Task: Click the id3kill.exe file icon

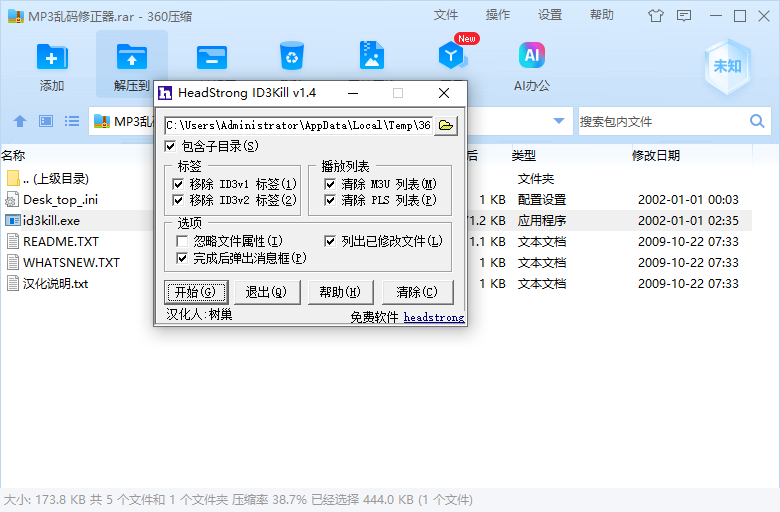Action: tap(12, 220)
